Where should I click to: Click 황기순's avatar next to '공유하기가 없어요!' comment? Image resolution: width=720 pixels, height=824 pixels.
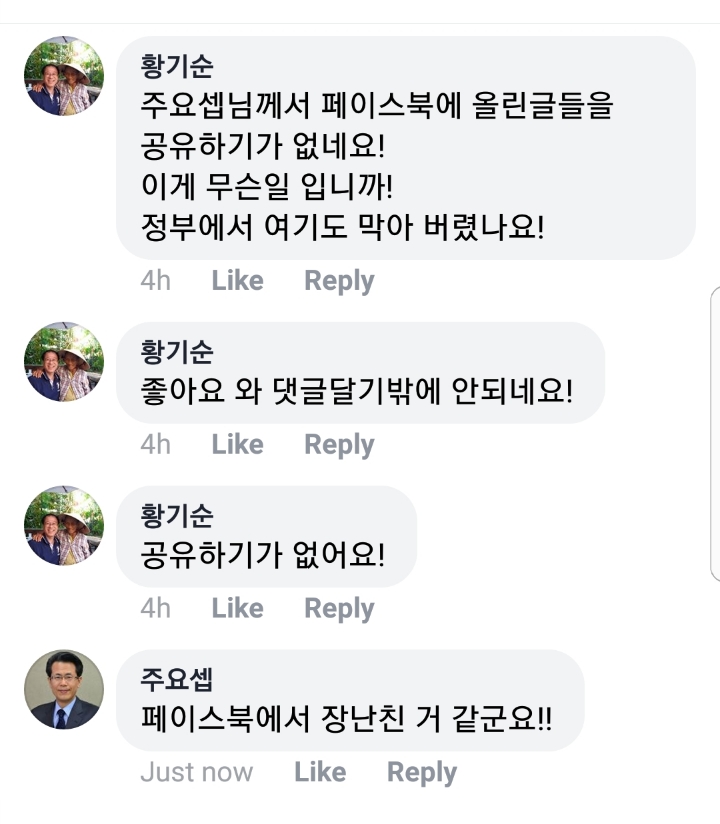64,526
